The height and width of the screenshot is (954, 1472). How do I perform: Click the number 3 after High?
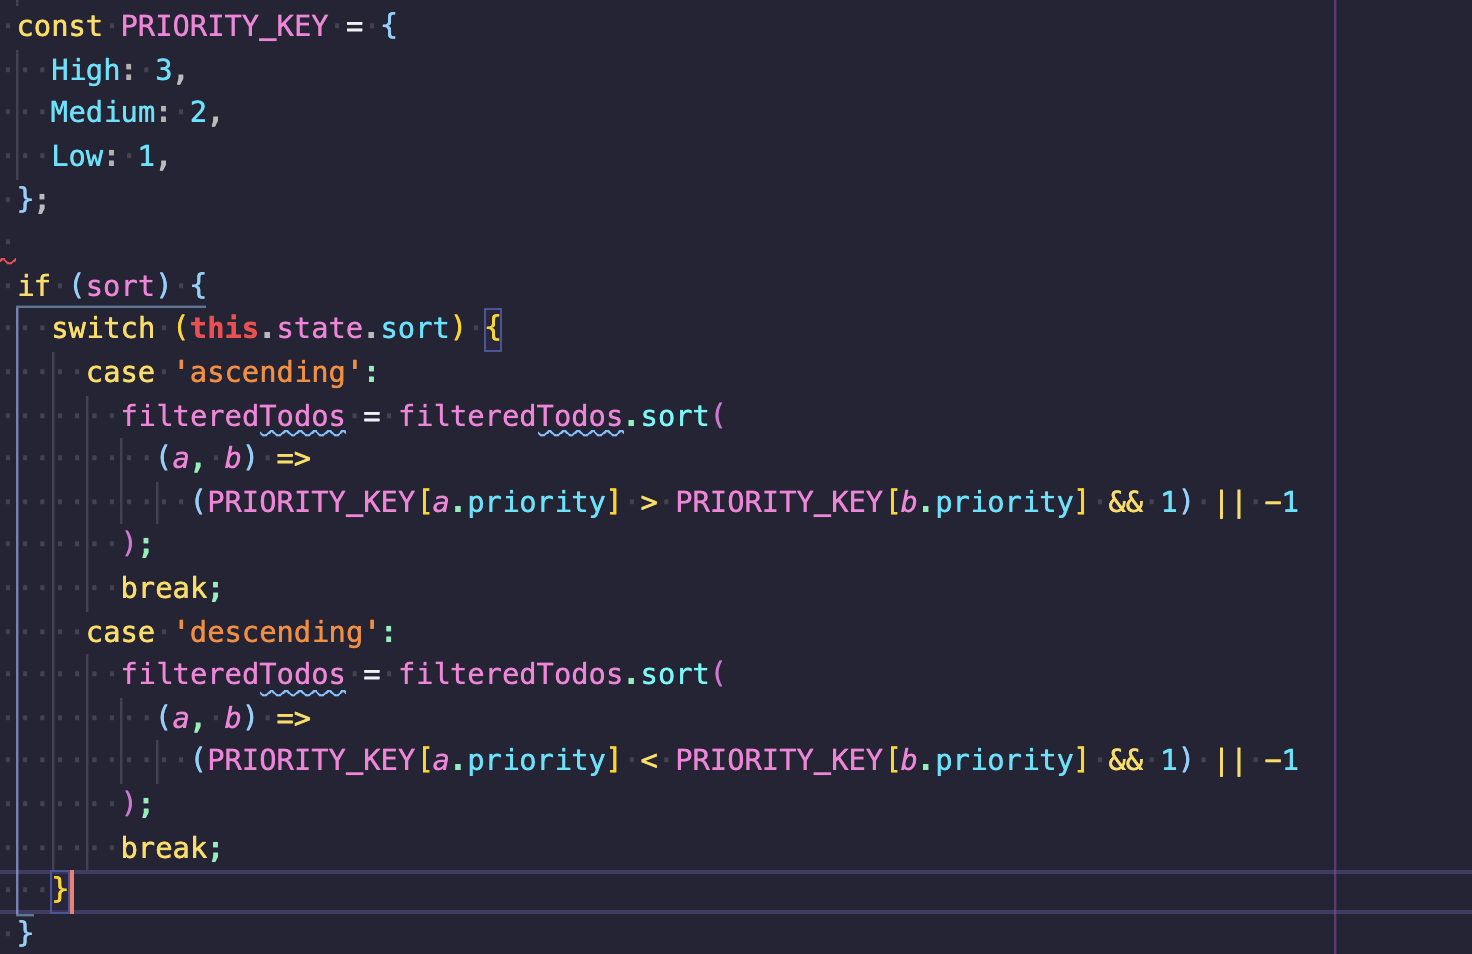pyautogui.click(x=163, y=70)
